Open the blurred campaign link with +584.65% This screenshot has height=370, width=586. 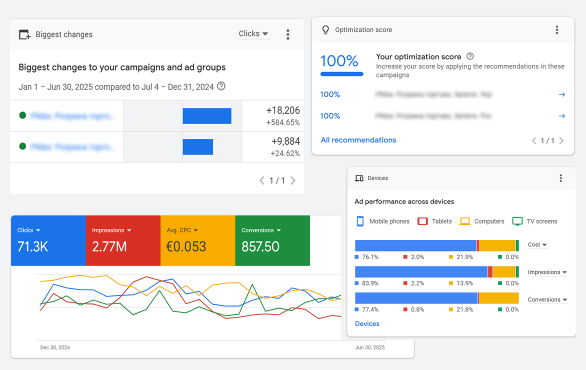73,116
